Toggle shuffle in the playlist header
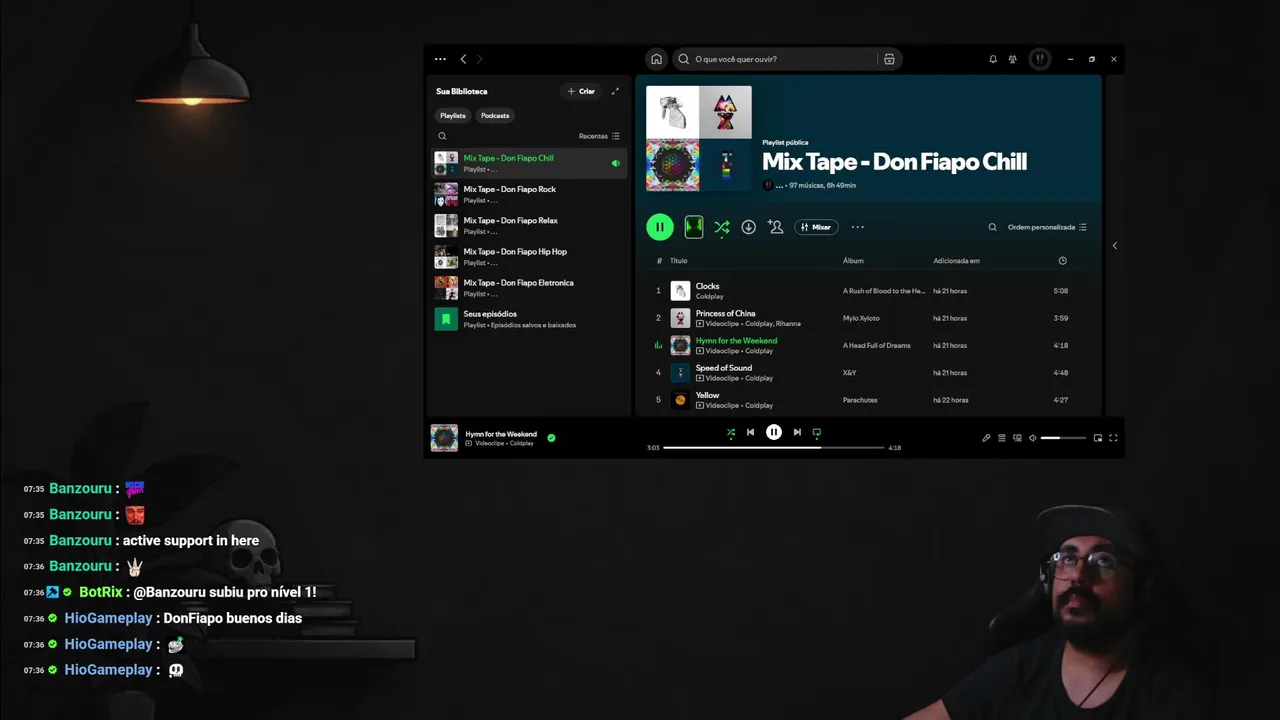The image size is (1280, 720). pyautogui.click(x=721, y=227)
